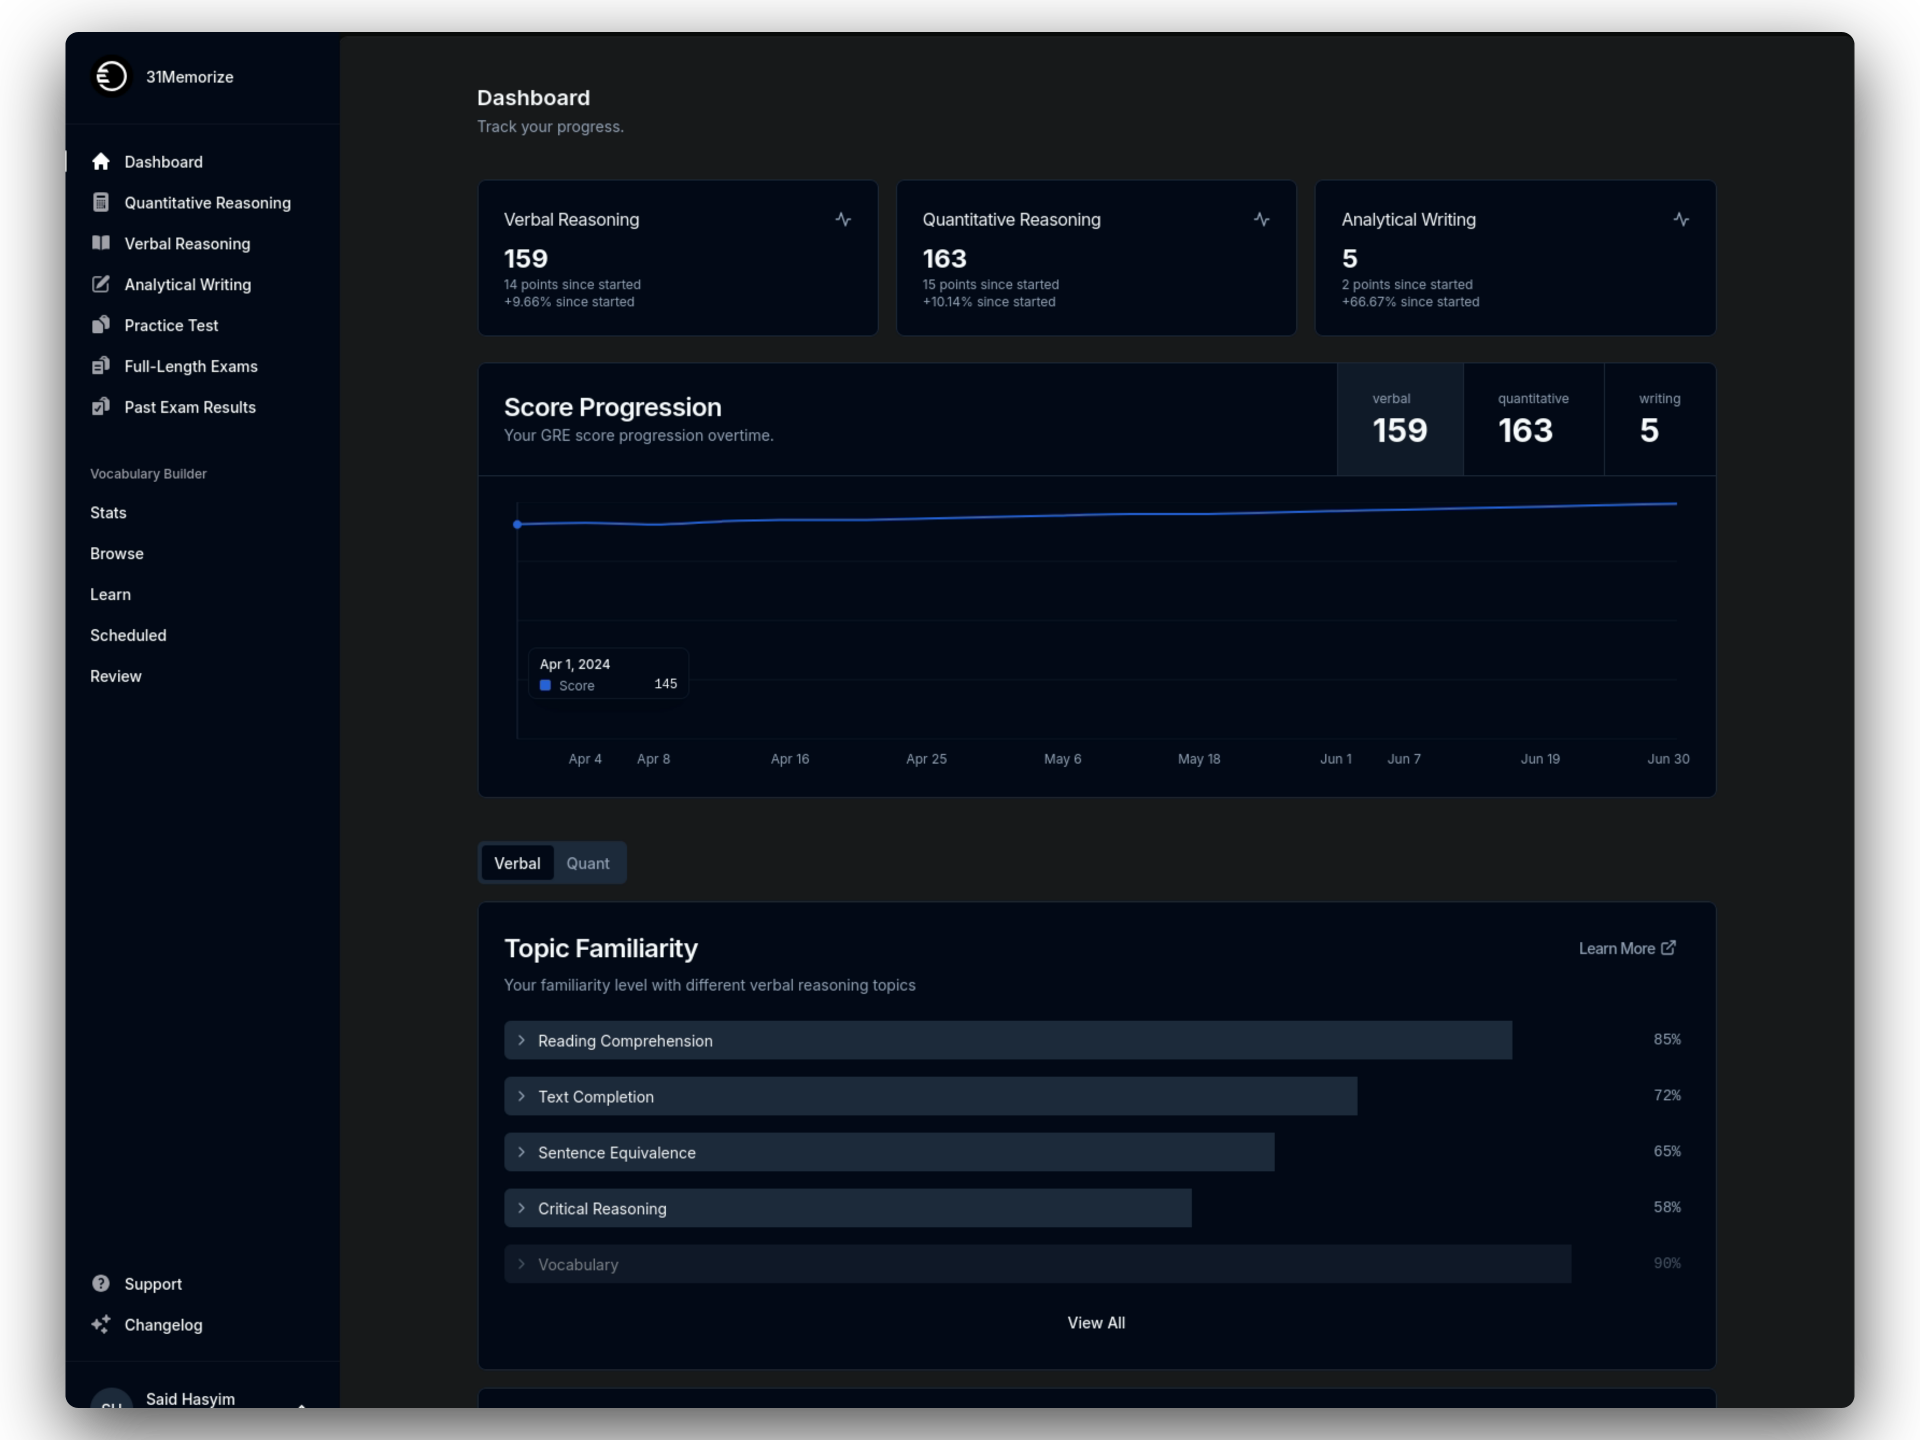Show the quantitative score progression chart
Screen dimensions: 1920x1440
pos(1532,419)
